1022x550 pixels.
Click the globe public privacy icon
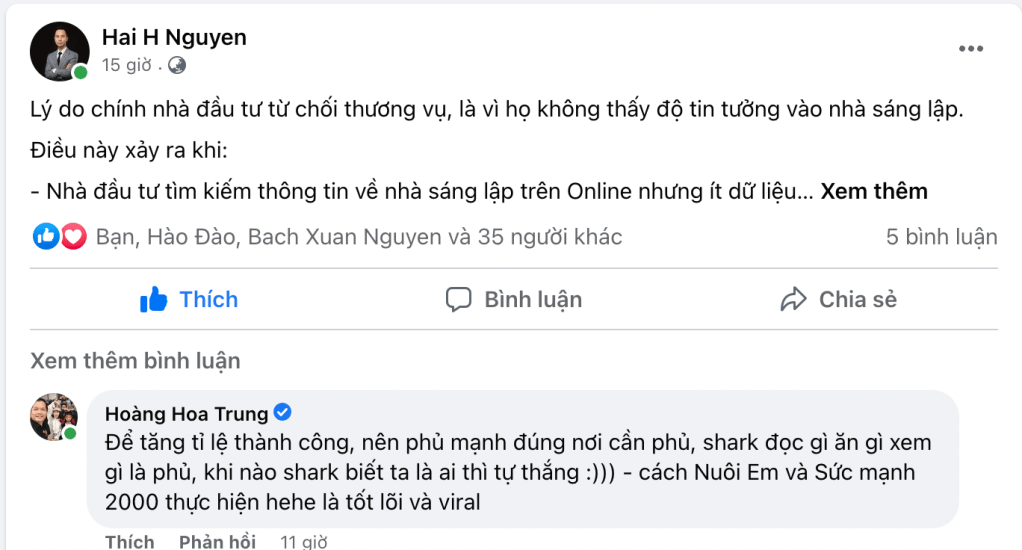tap(177, 66)
